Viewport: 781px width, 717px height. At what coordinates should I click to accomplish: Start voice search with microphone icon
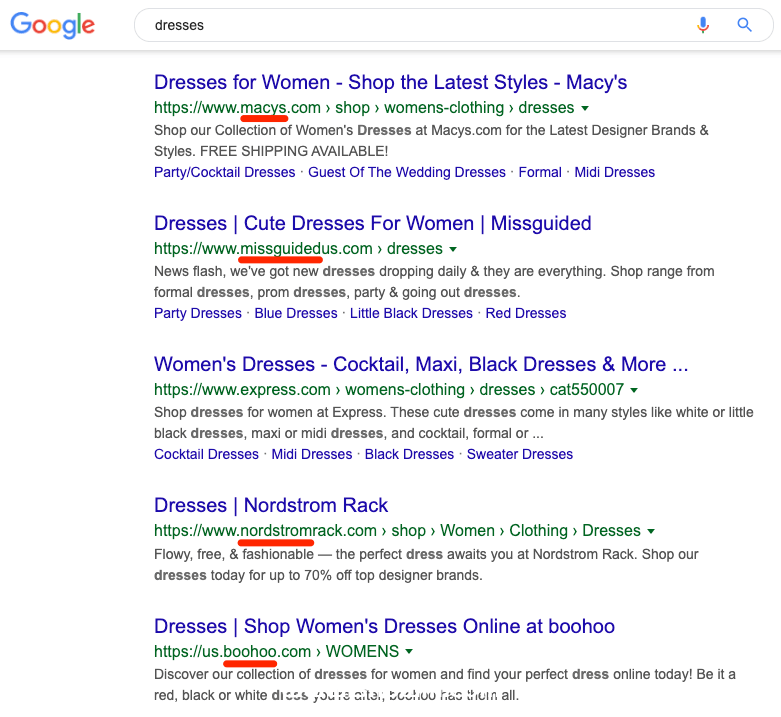[x=703, y=25]
